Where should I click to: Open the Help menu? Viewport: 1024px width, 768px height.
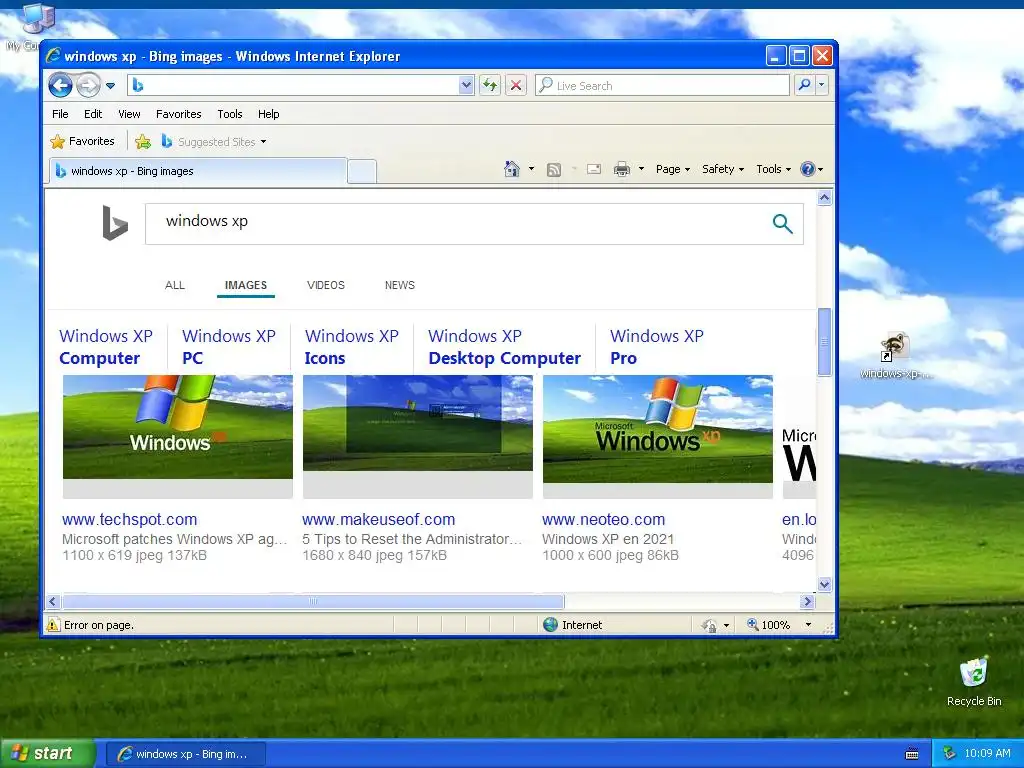pos(268,114)
